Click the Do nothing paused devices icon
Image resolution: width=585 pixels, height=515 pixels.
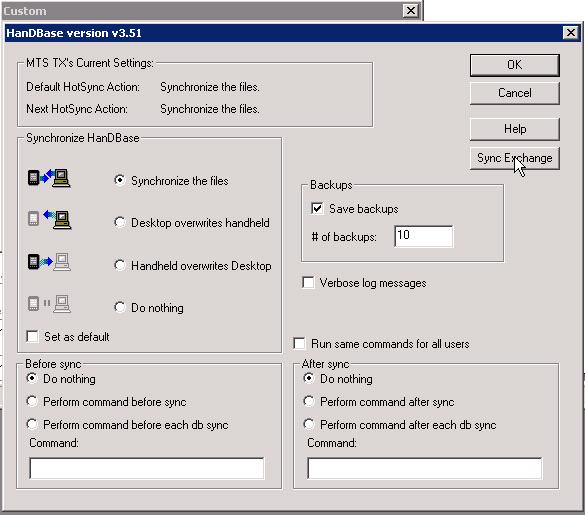pyautogui.click(x=49, y=303)
